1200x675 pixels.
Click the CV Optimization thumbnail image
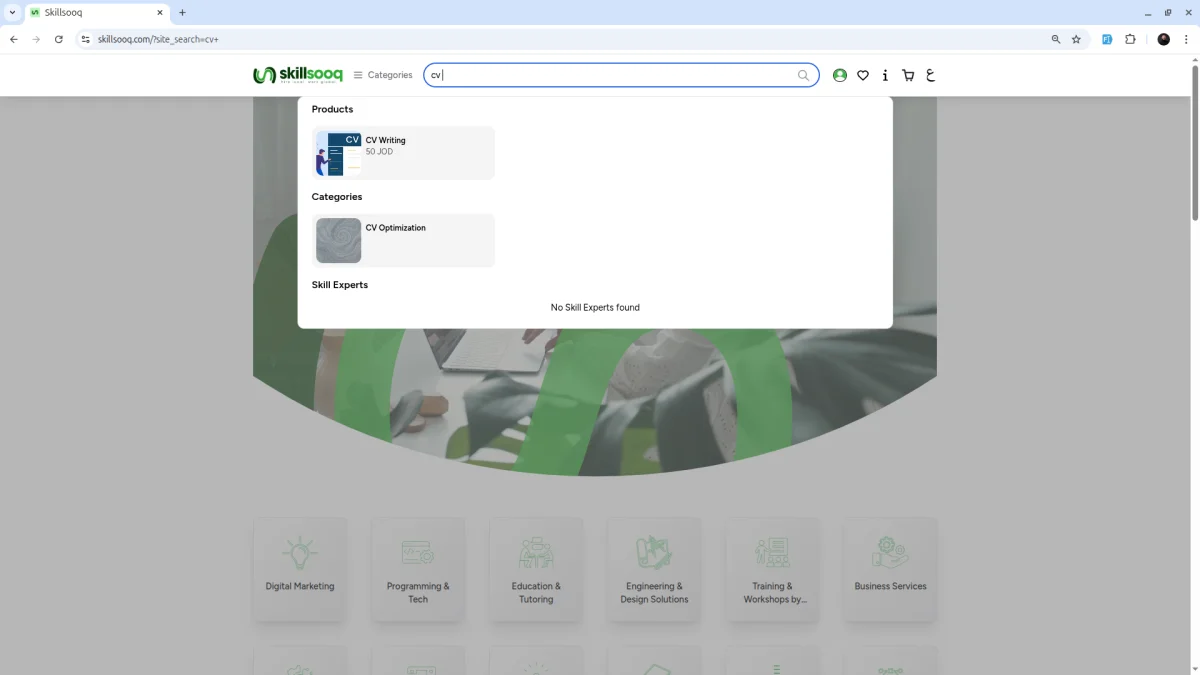[x=338, y=240]
